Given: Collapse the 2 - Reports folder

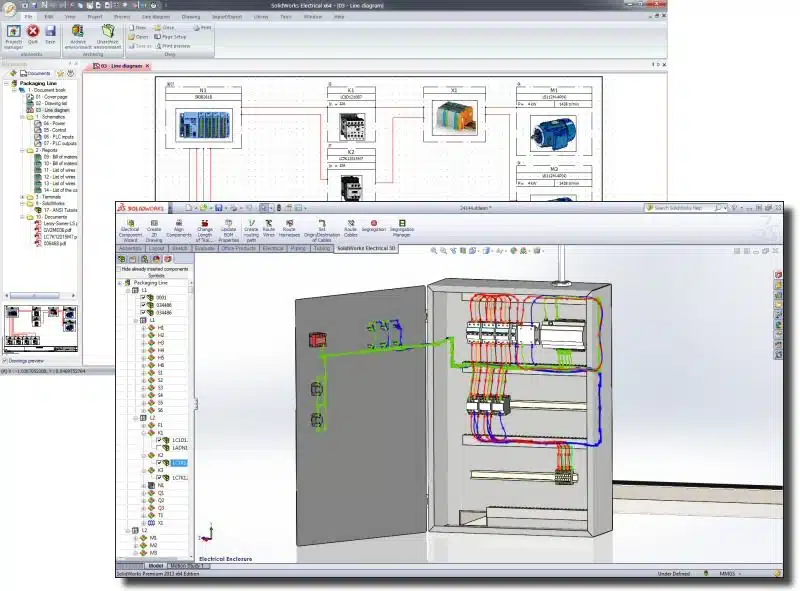Looking at the screenshot, I should [x=22, y=150].
